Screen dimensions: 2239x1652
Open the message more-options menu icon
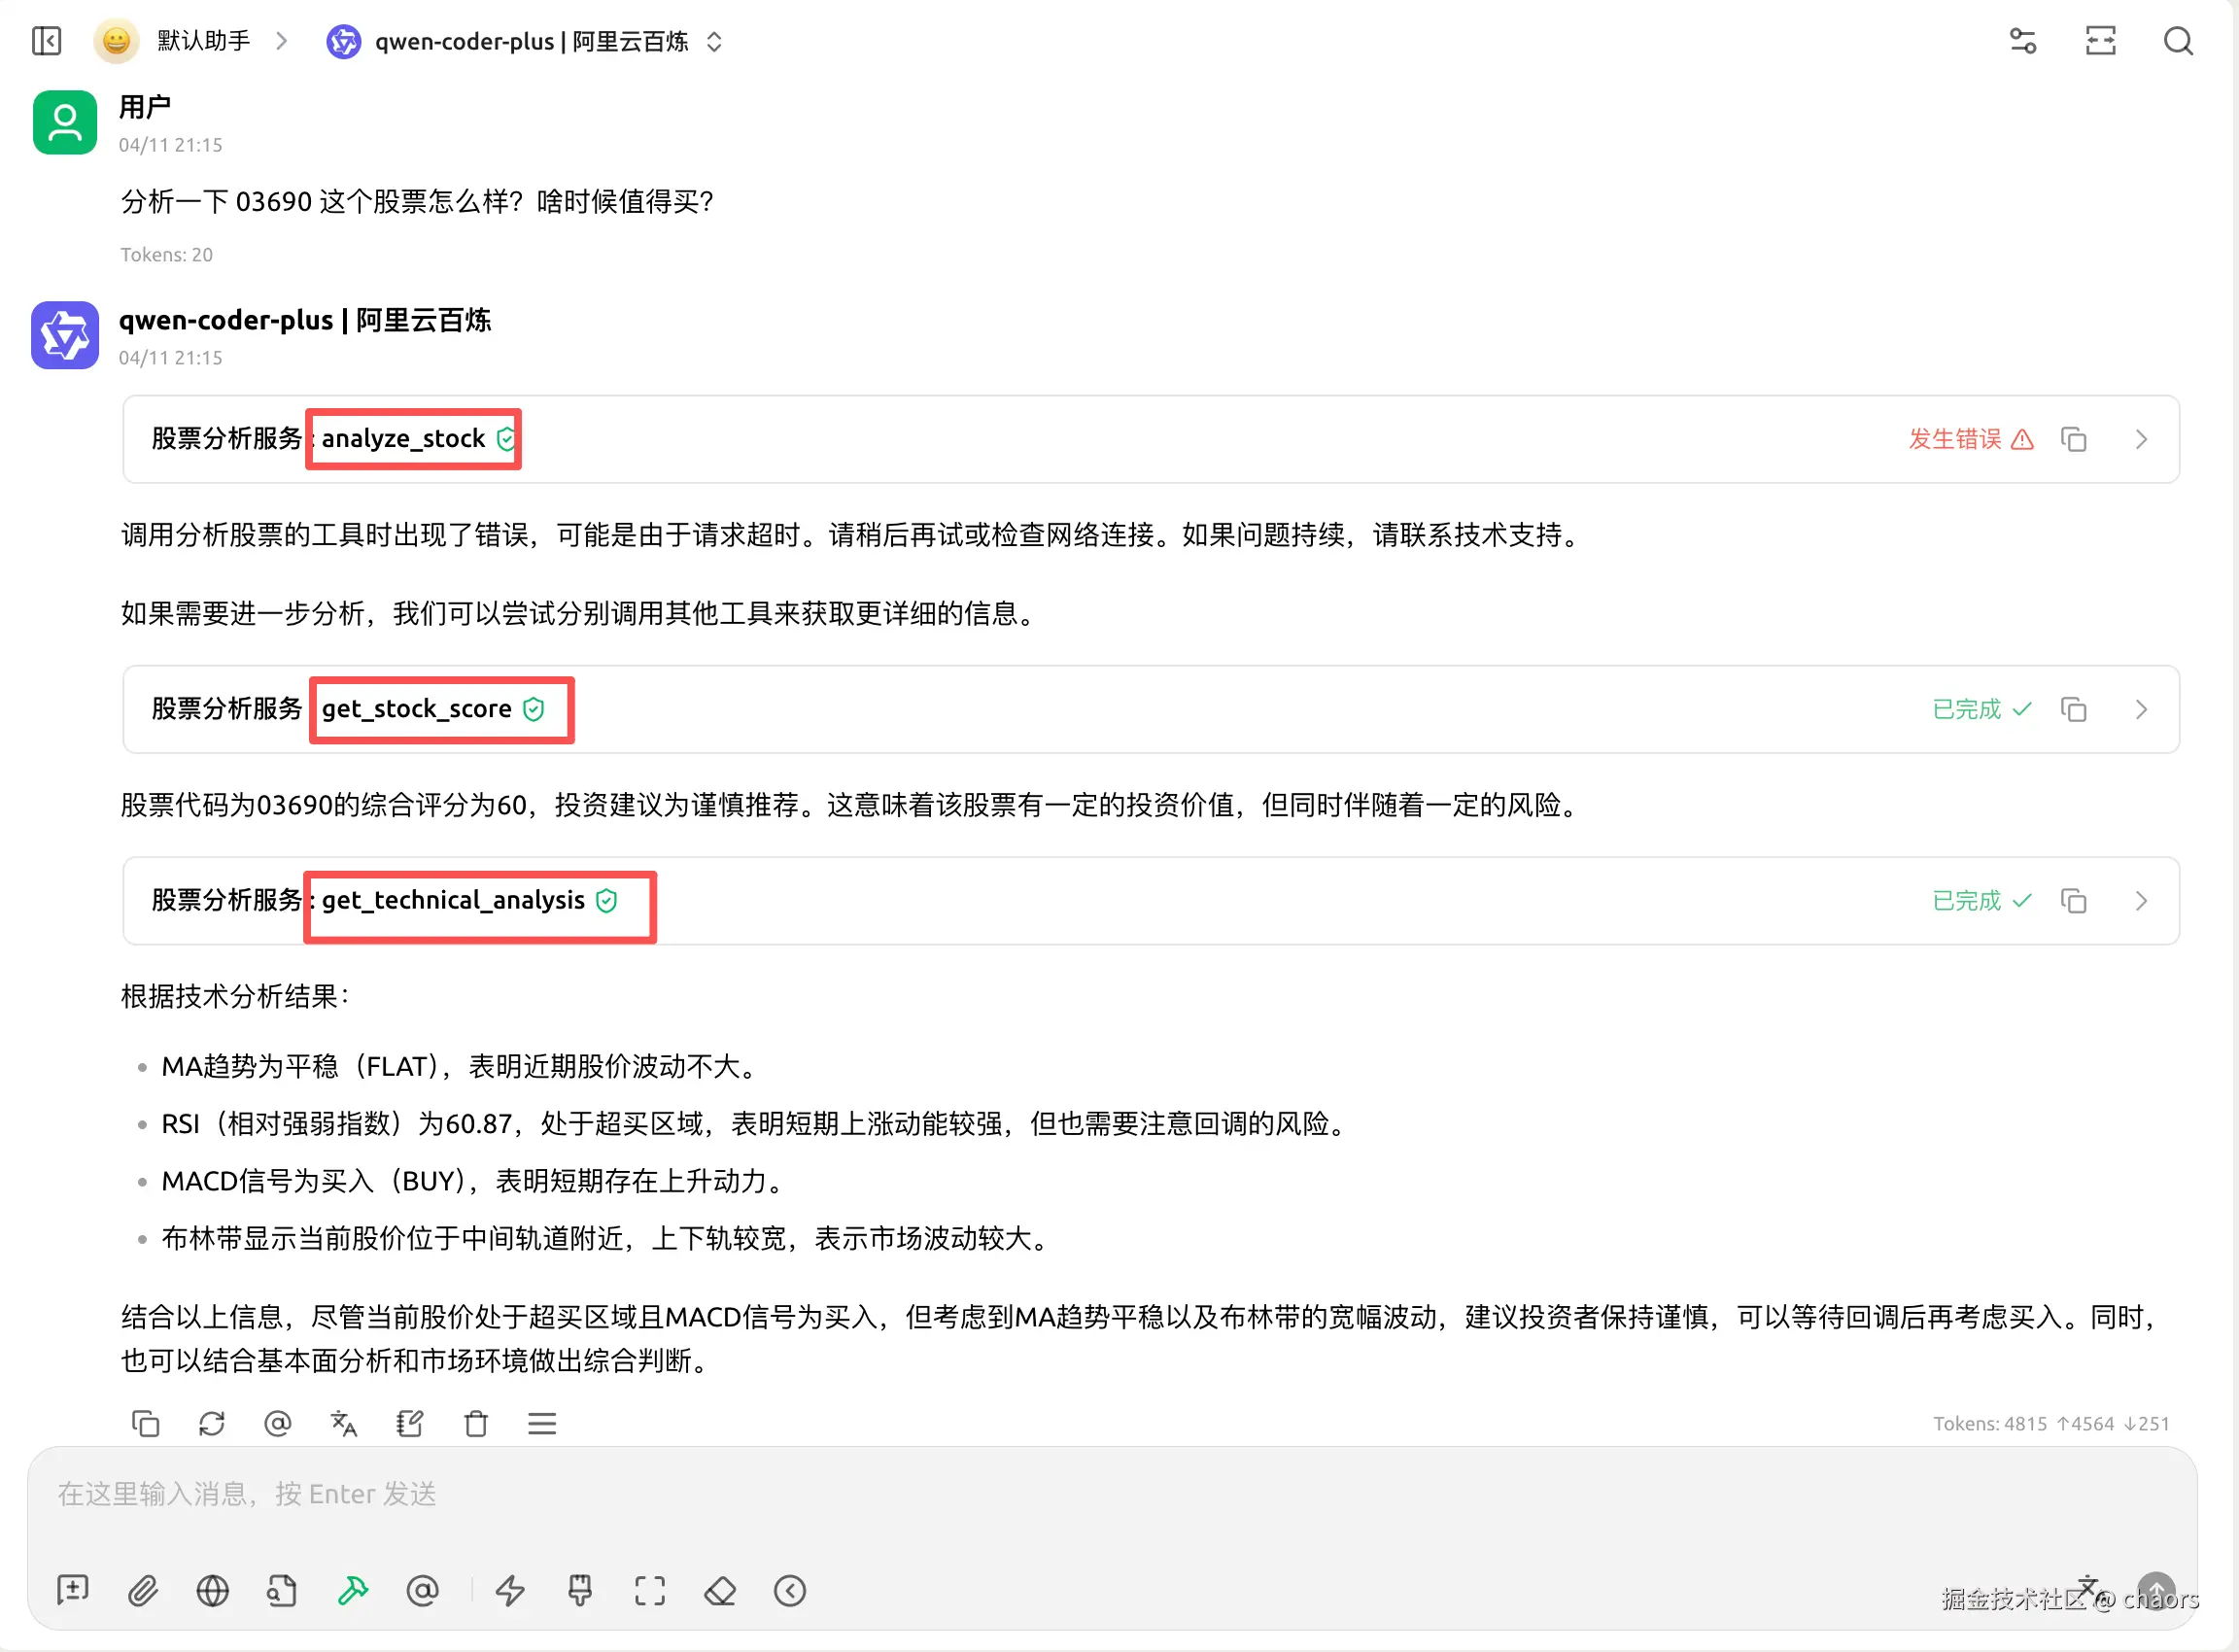pyautogui.click(x=542, y=1423)
